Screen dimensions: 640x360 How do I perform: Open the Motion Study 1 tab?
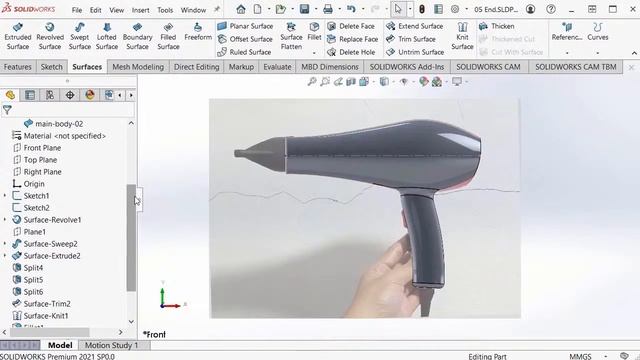click(111, 345)
